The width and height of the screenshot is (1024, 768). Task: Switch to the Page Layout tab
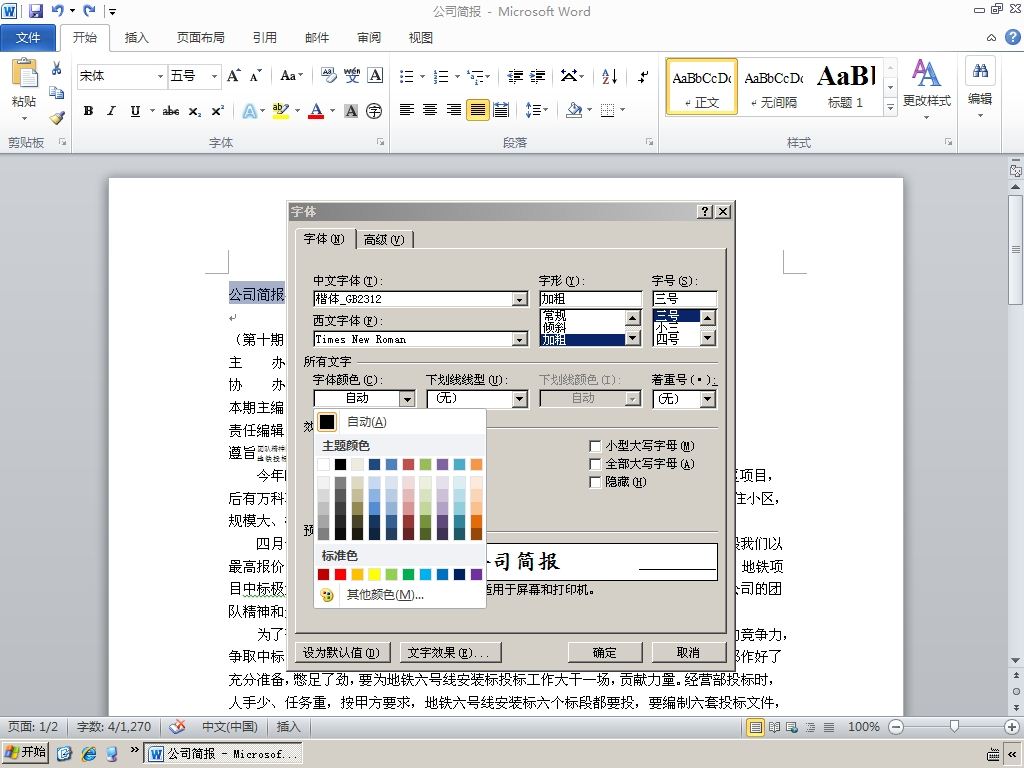pos(200,38)
